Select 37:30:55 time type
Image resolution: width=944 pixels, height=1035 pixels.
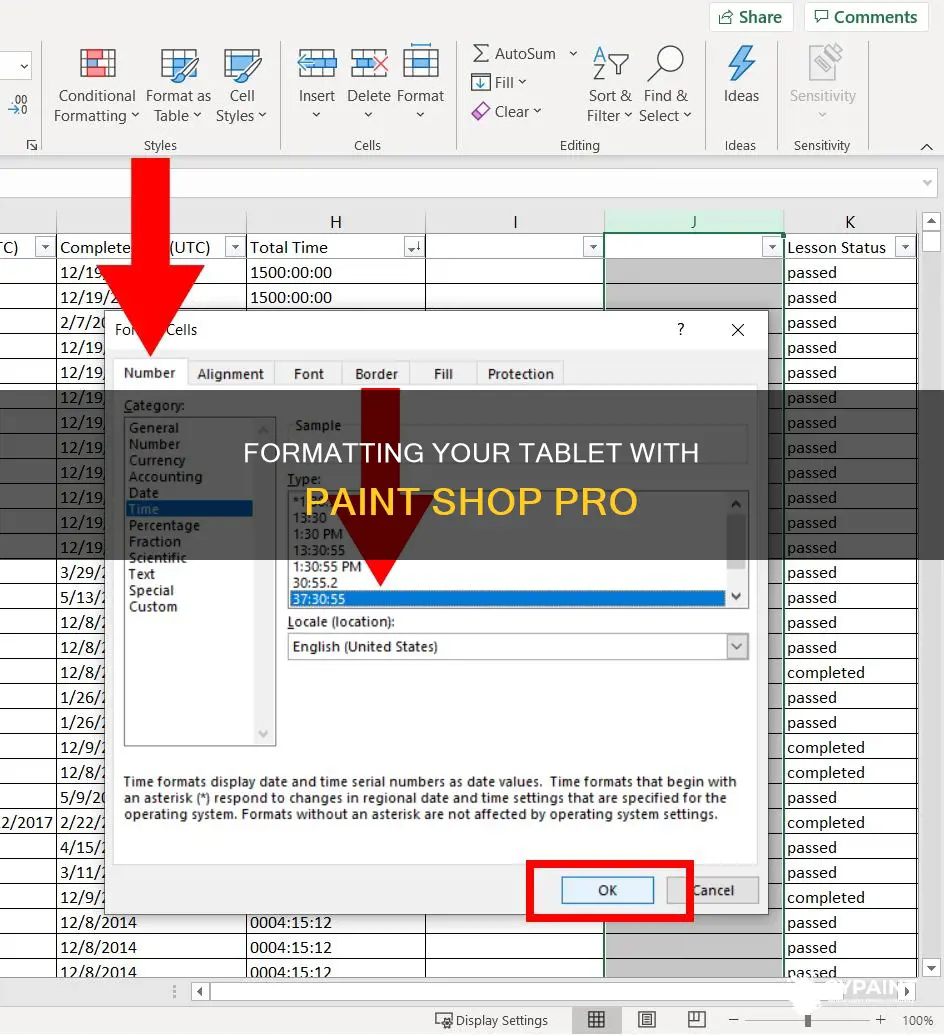point(507,599)
